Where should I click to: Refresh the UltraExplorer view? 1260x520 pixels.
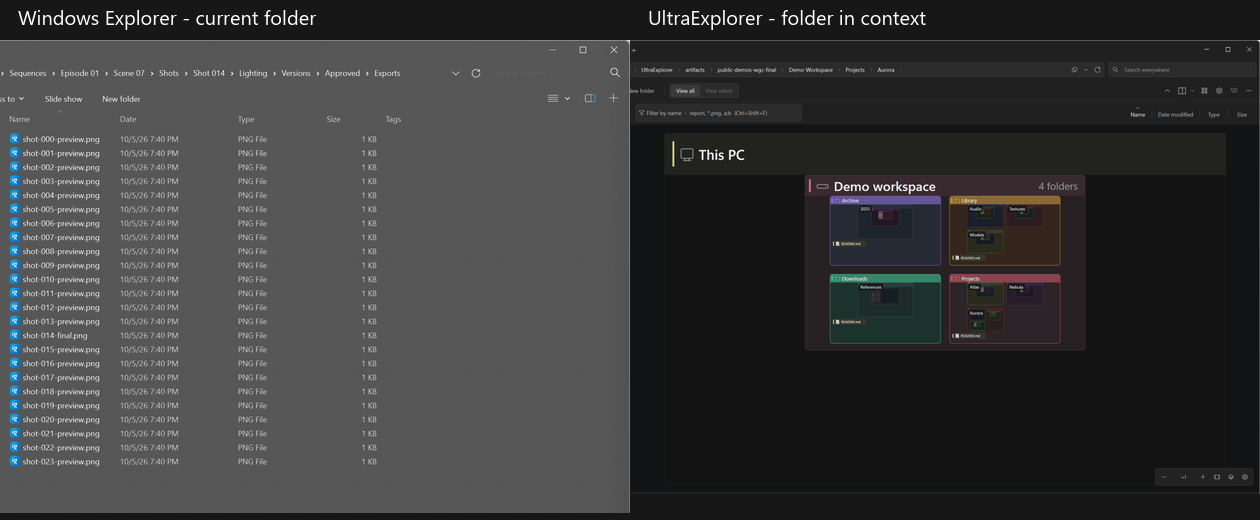tap(1097, 70)
